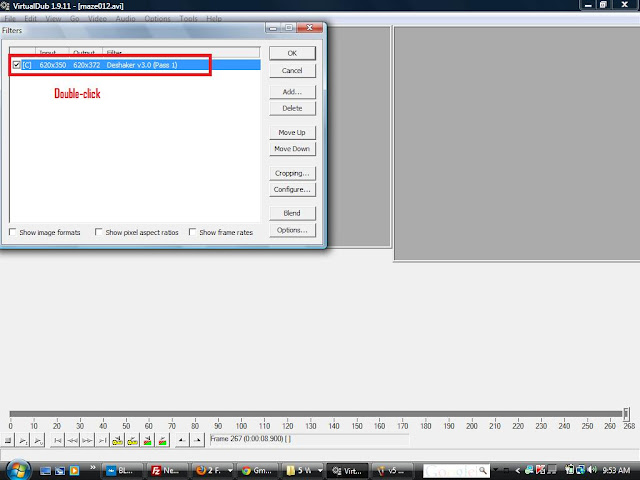Open the View menu
Viewport: 640px width, 480px height.
click(53, 18)
